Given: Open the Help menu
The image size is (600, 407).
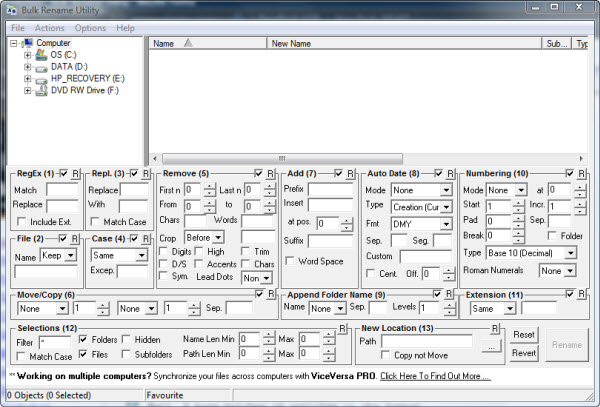Looking at the screenshot, I should [x=125, y=28].
